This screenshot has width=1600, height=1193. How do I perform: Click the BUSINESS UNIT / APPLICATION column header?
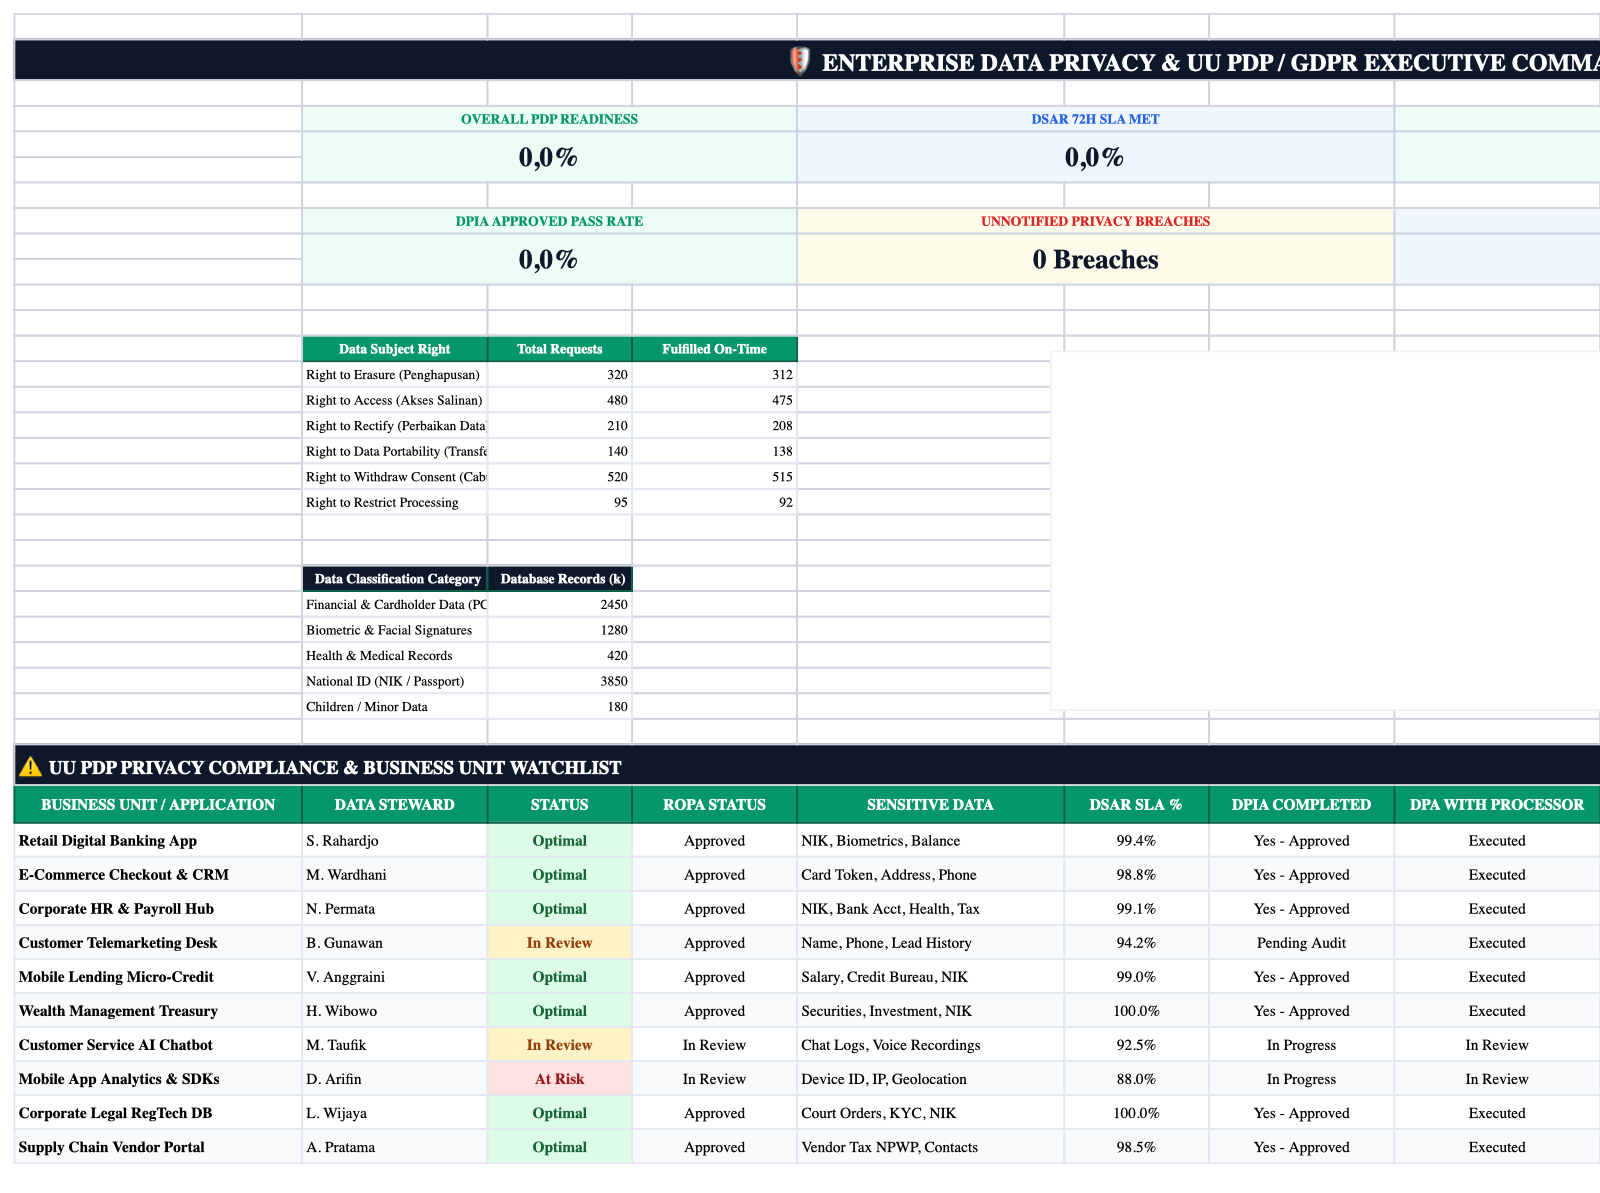[158, 805]
